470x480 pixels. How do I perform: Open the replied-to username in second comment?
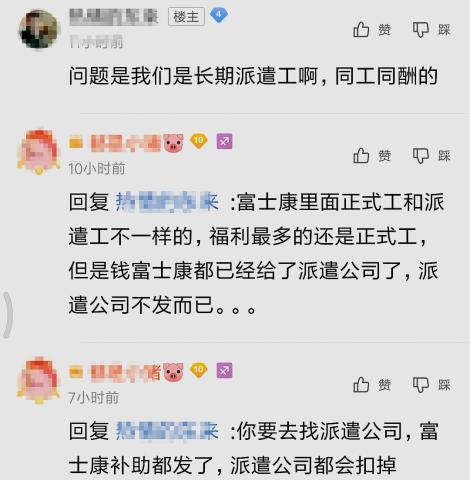pyautogui.click(x=167, y=201)
